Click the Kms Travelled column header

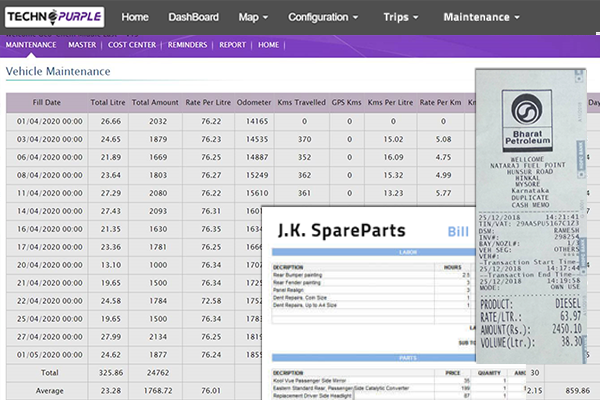(x=302, y=103)
